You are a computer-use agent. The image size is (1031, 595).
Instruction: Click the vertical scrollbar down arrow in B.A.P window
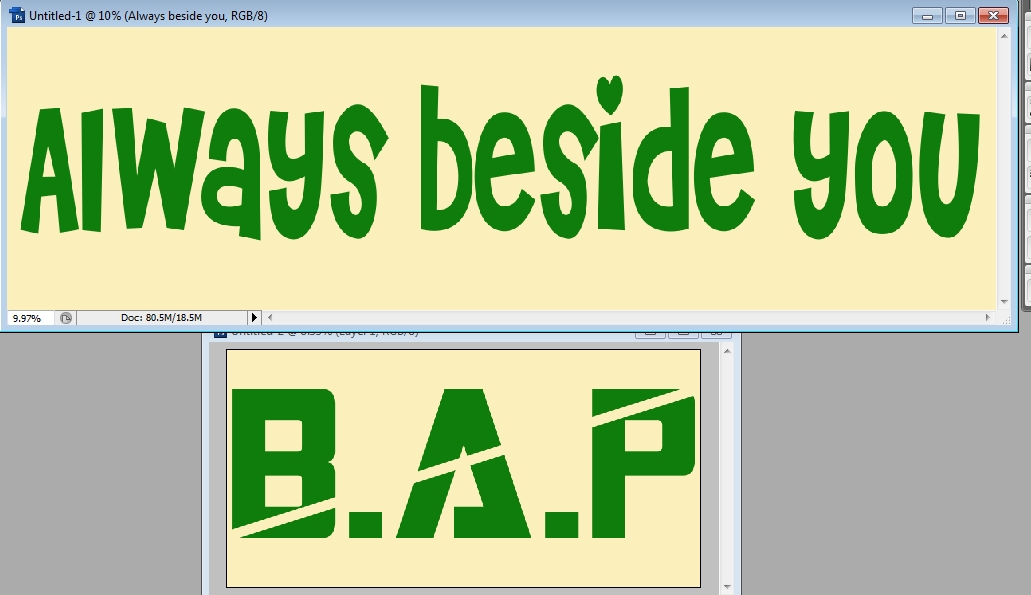pos(727,586)
